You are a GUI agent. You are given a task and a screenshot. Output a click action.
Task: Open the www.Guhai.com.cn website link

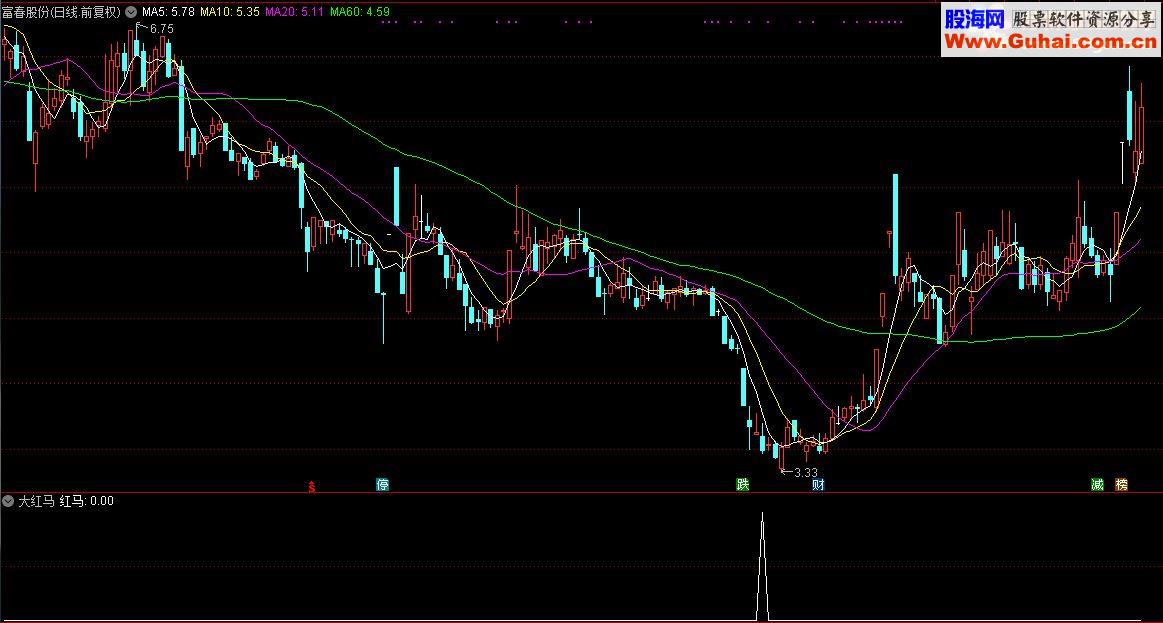[x=1051, y=42]
